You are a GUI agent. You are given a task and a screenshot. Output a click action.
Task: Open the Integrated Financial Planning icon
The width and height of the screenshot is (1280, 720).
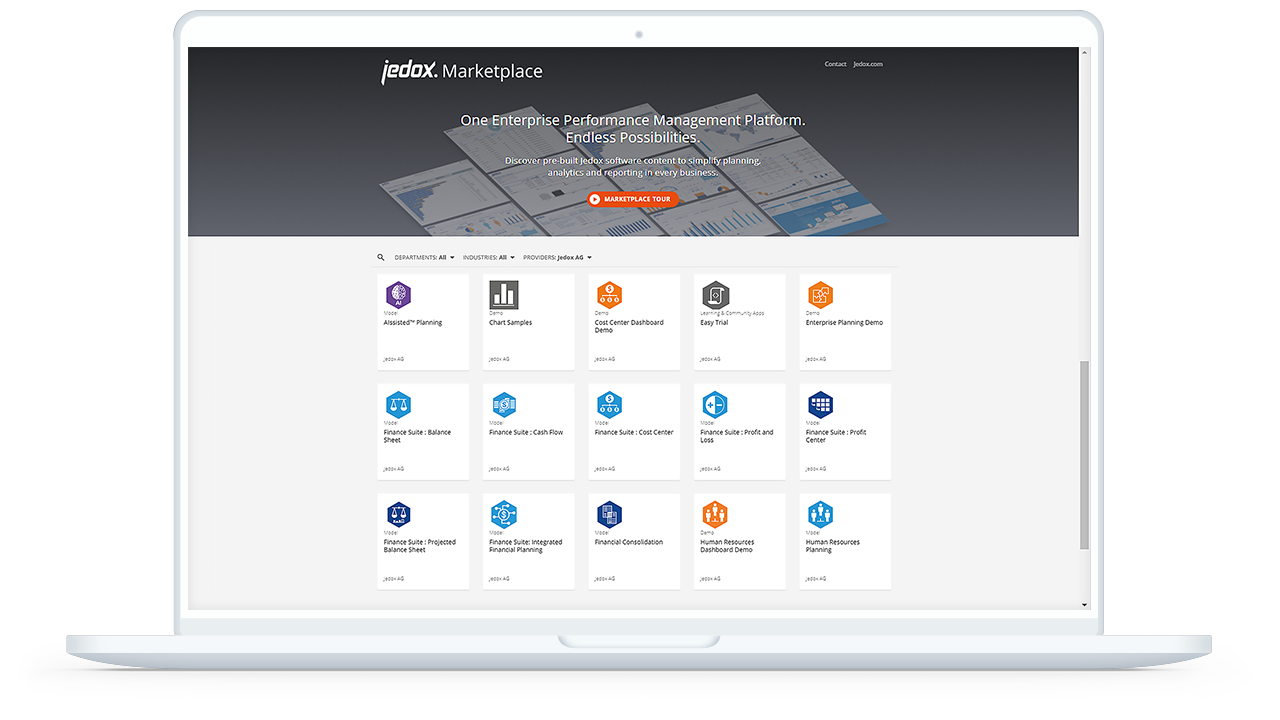[504, 515]
